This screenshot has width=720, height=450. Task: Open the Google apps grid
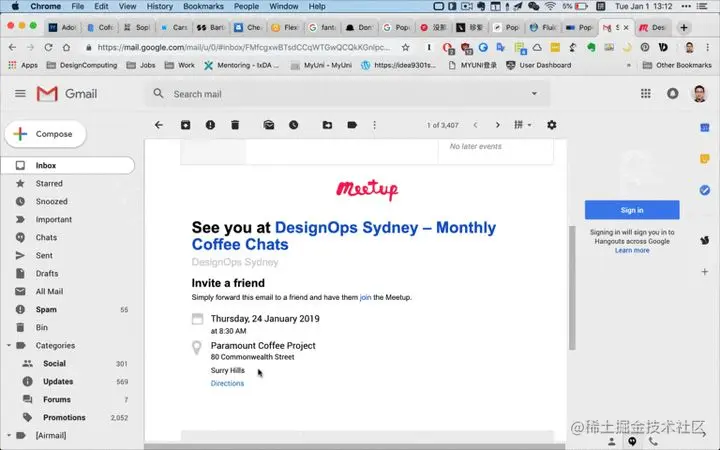pos(646,94)
